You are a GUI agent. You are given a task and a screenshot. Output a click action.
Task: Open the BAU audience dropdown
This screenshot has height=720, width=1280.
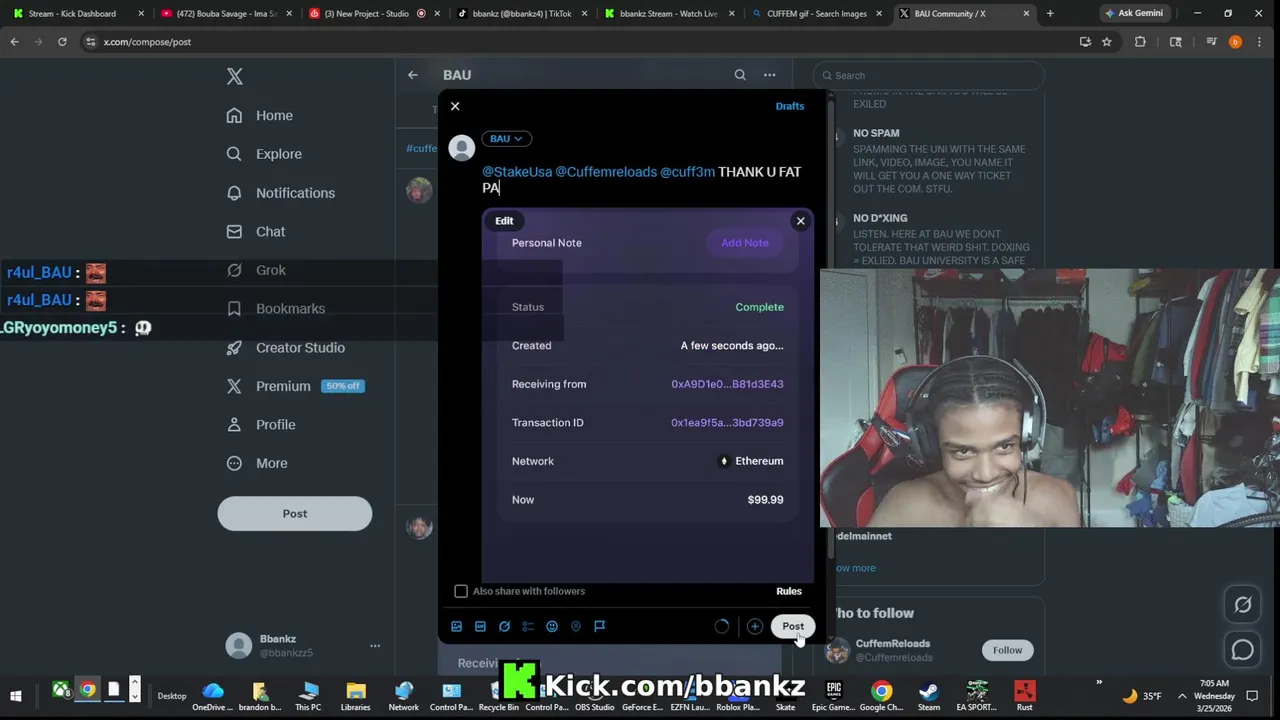[506, 139]
